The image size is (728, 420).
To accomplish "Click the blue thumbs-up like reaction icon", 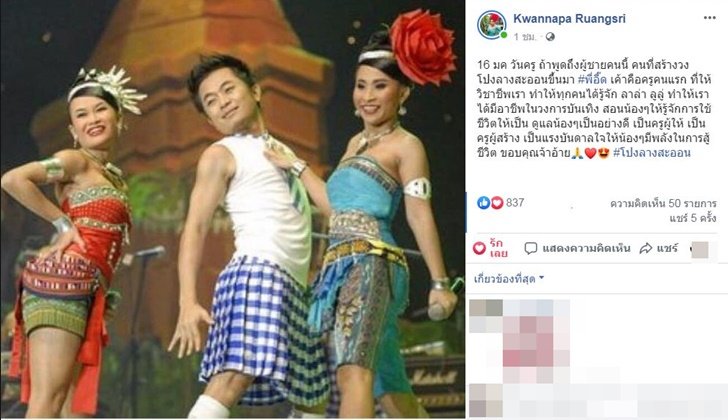I will [x=483, y=202].
